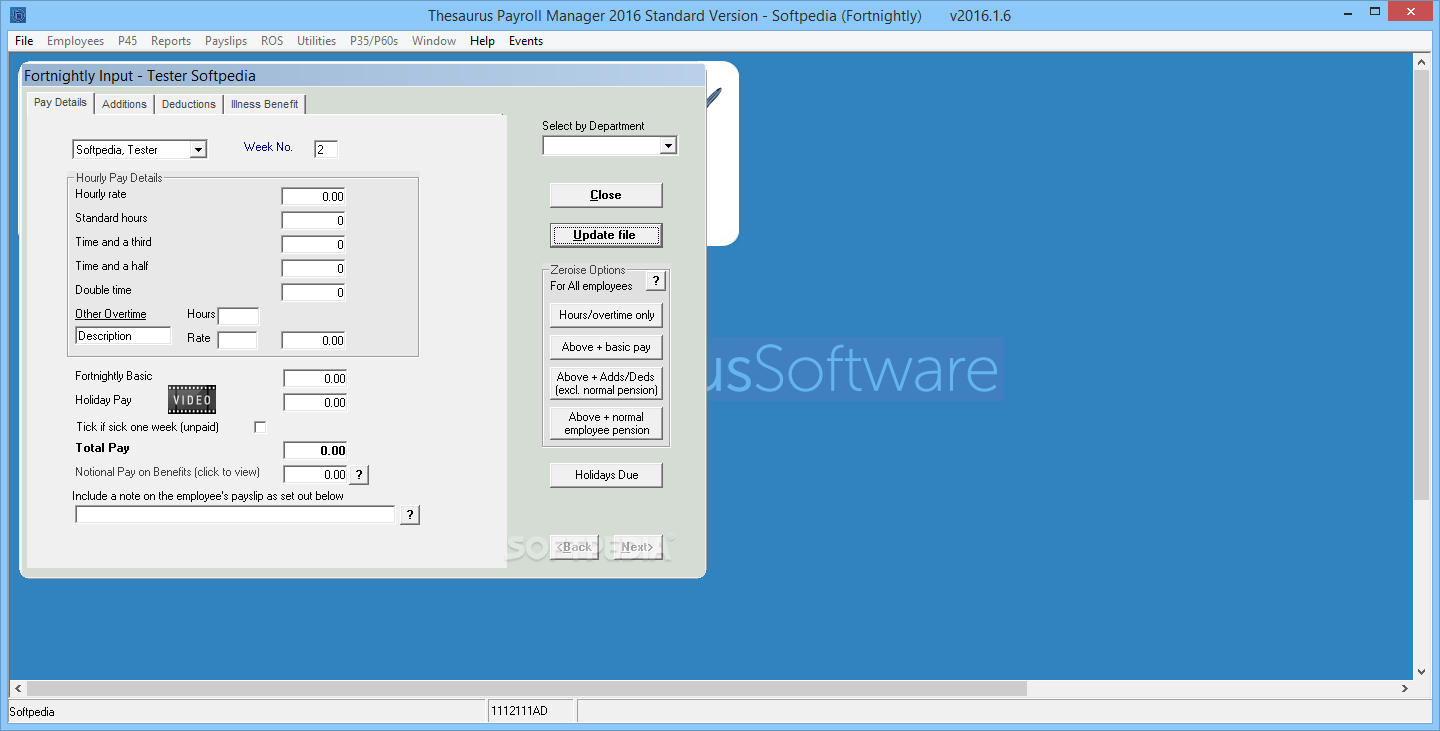
Task: Click the application icon in title bar
Action: (18, 15)
